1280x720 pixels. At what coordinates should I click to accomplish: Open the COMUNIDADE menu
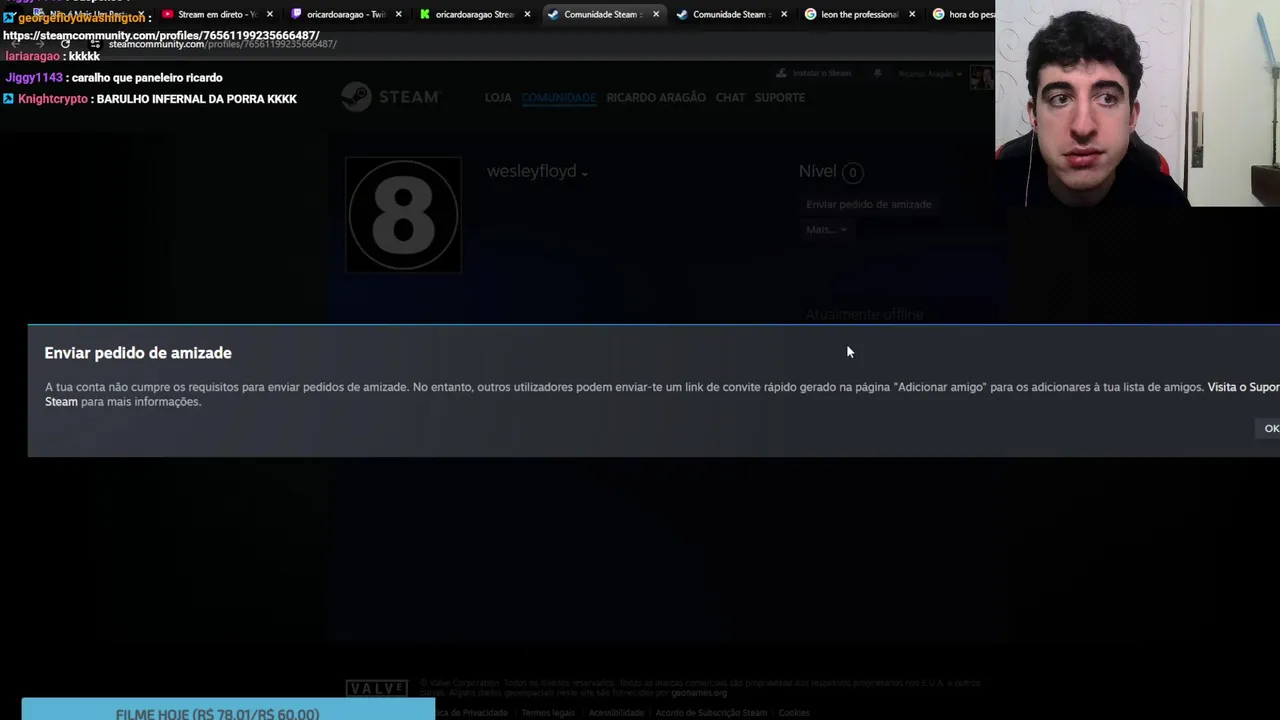point(558,97)
